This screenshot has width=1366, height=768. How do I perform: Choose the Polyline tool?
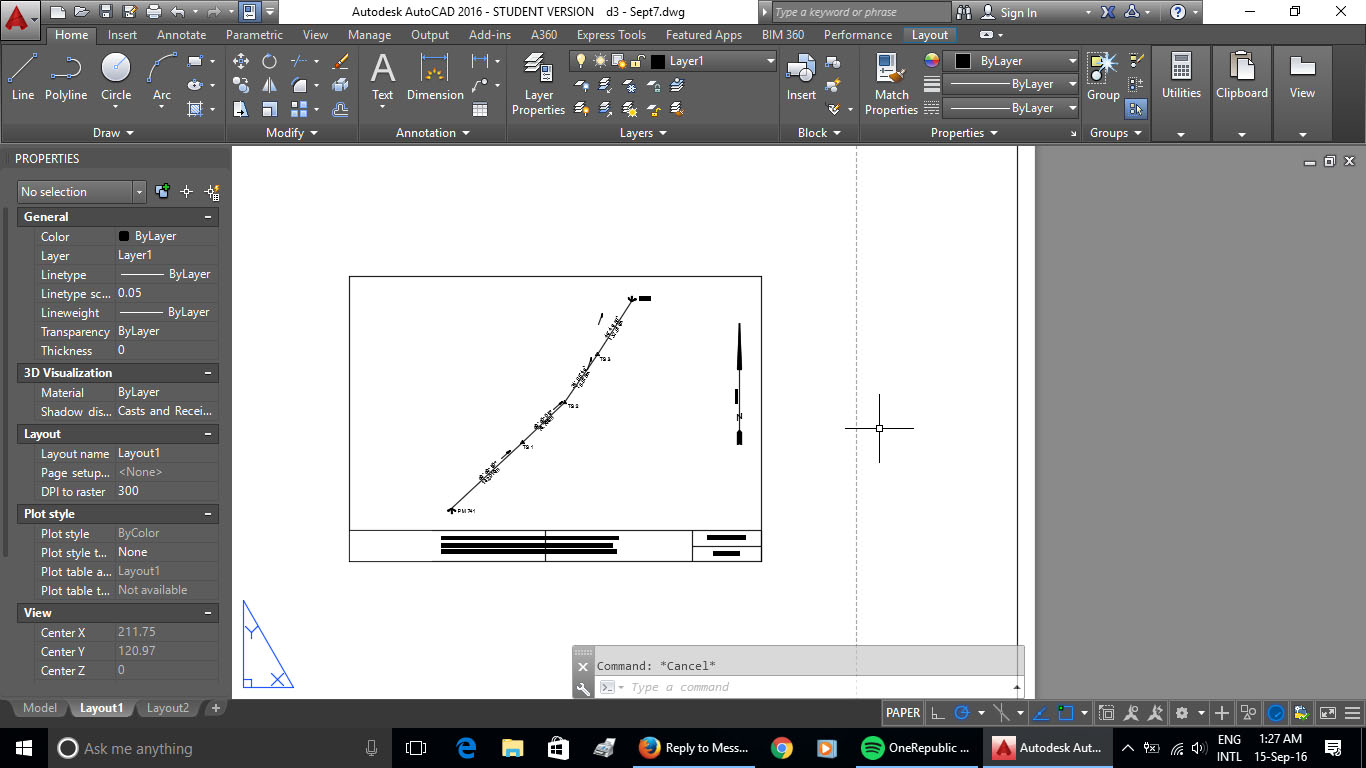tap(66, 77)
